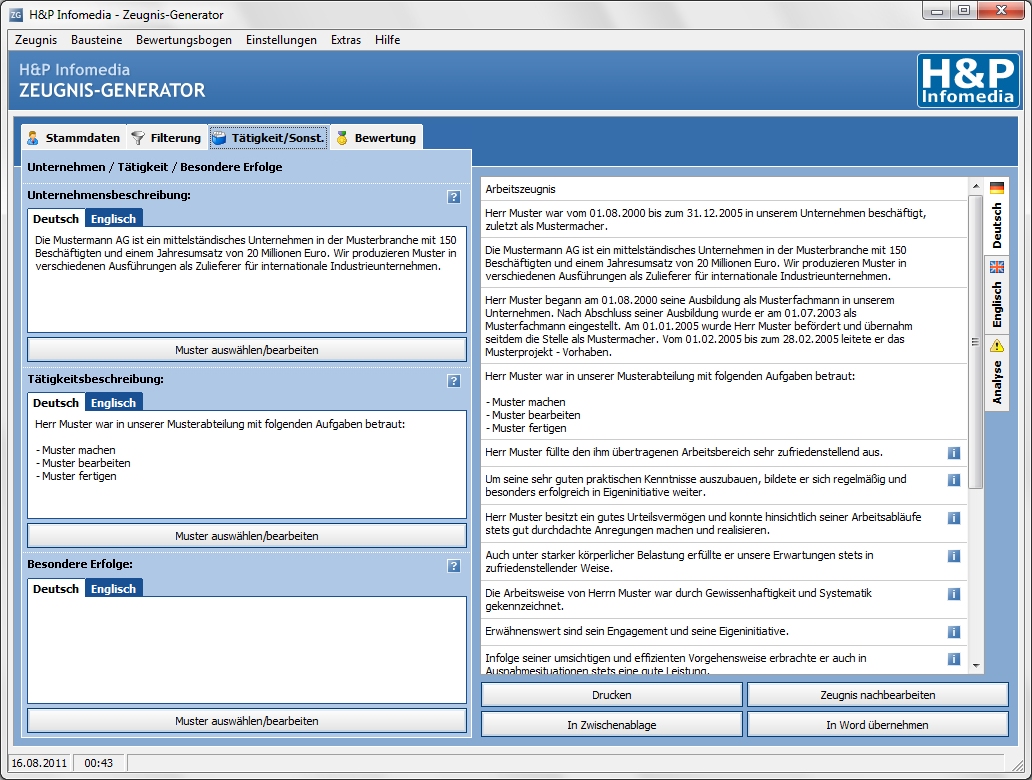This screenshot has height=780, width=1032.
Task: Click In Word übernehmen button
Action: pyautogui.click(x=877, y=725)
